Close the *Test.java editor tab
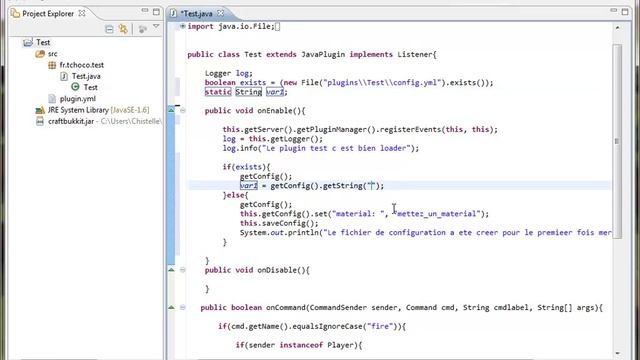Viewport: 640px width, 360px height. pyautogui.click(x=221, y=13)
